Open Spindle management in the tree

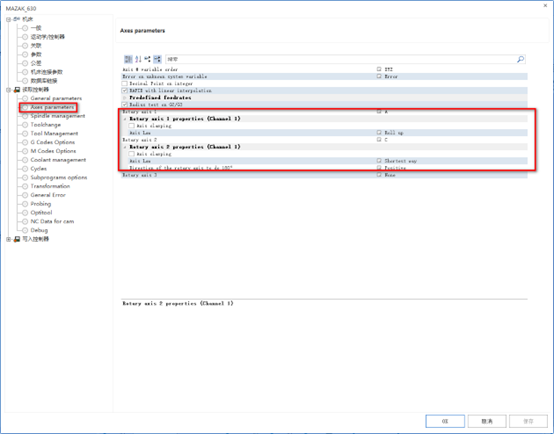pos(58,116)
